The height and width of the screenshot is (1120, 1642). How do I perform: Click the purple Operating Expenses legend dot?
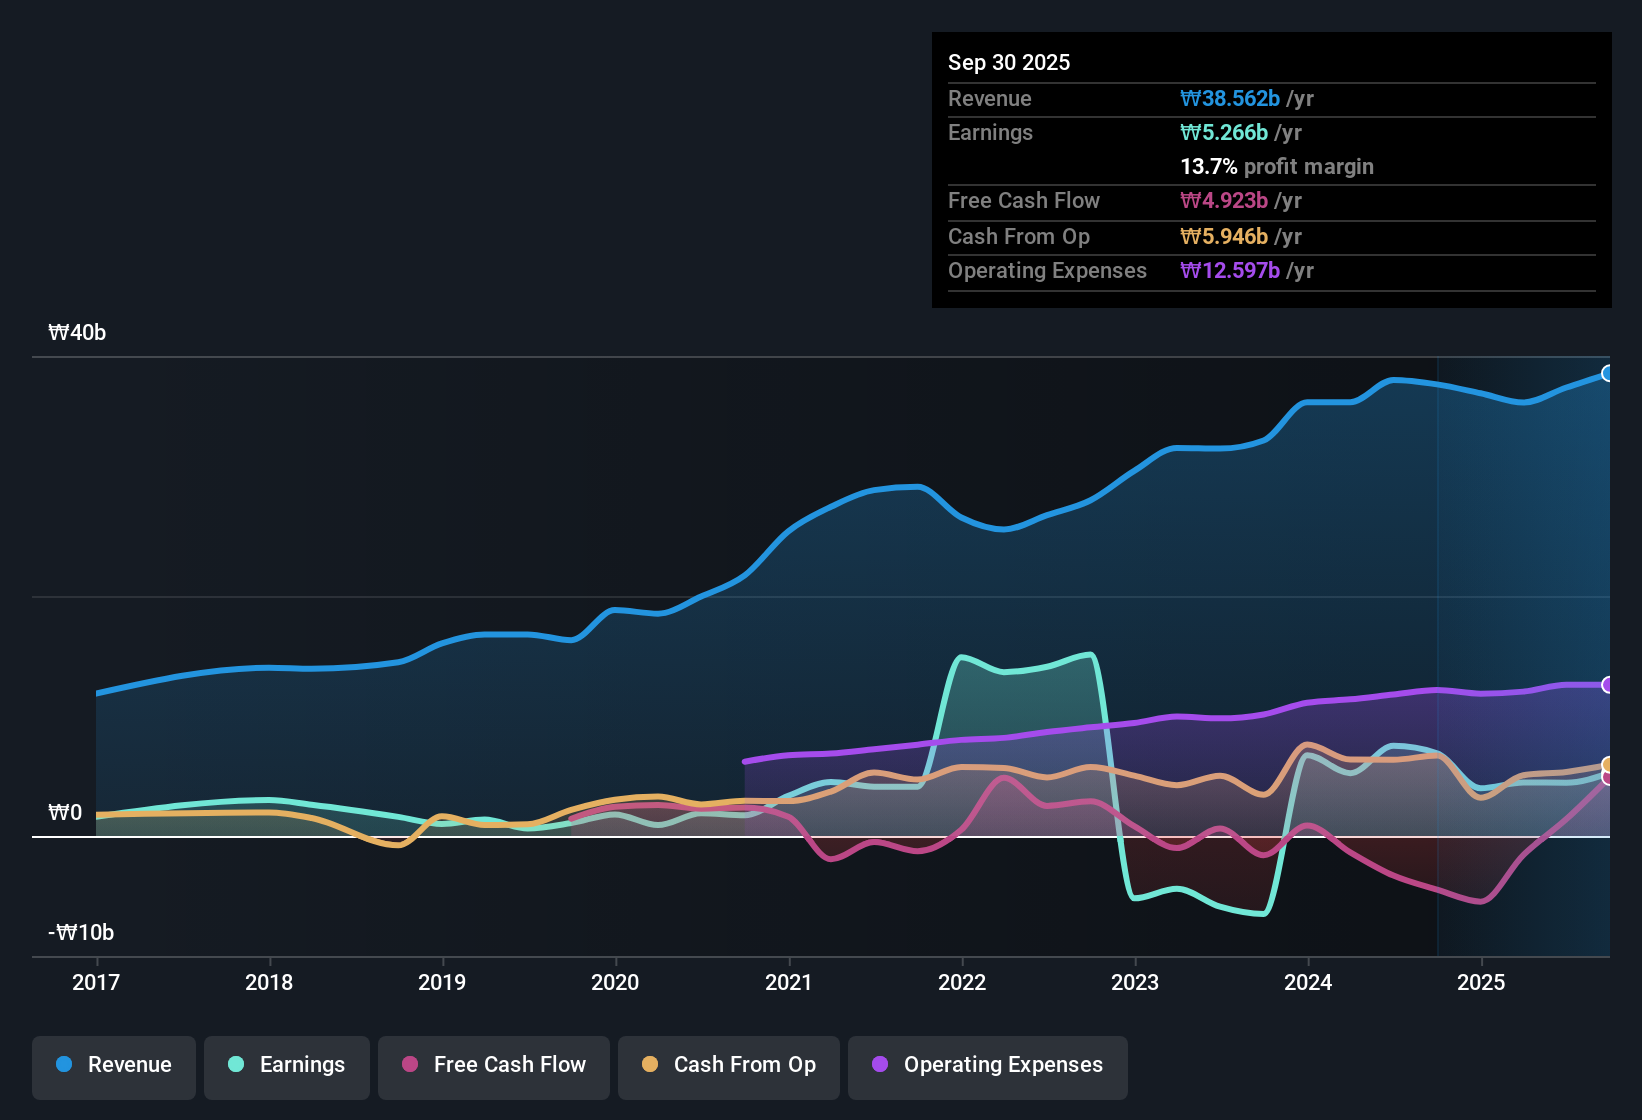pyautogui.click(x=879, y=1065)
